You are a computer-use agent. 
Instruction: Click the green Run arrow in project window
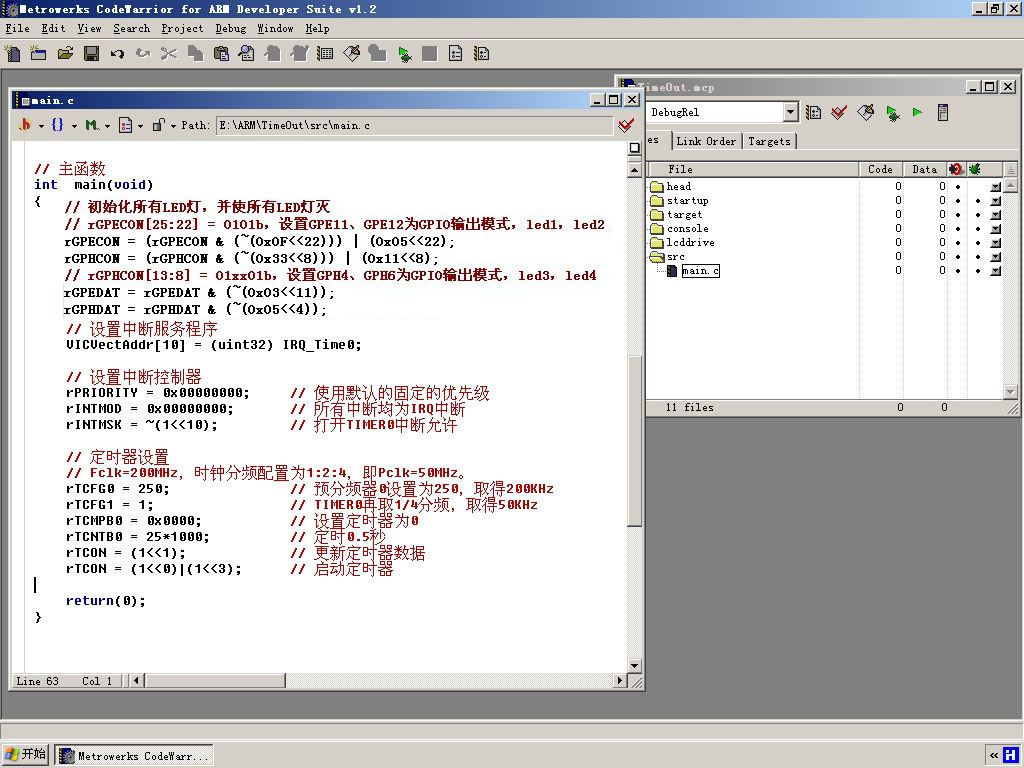click(x=918, y=112)
